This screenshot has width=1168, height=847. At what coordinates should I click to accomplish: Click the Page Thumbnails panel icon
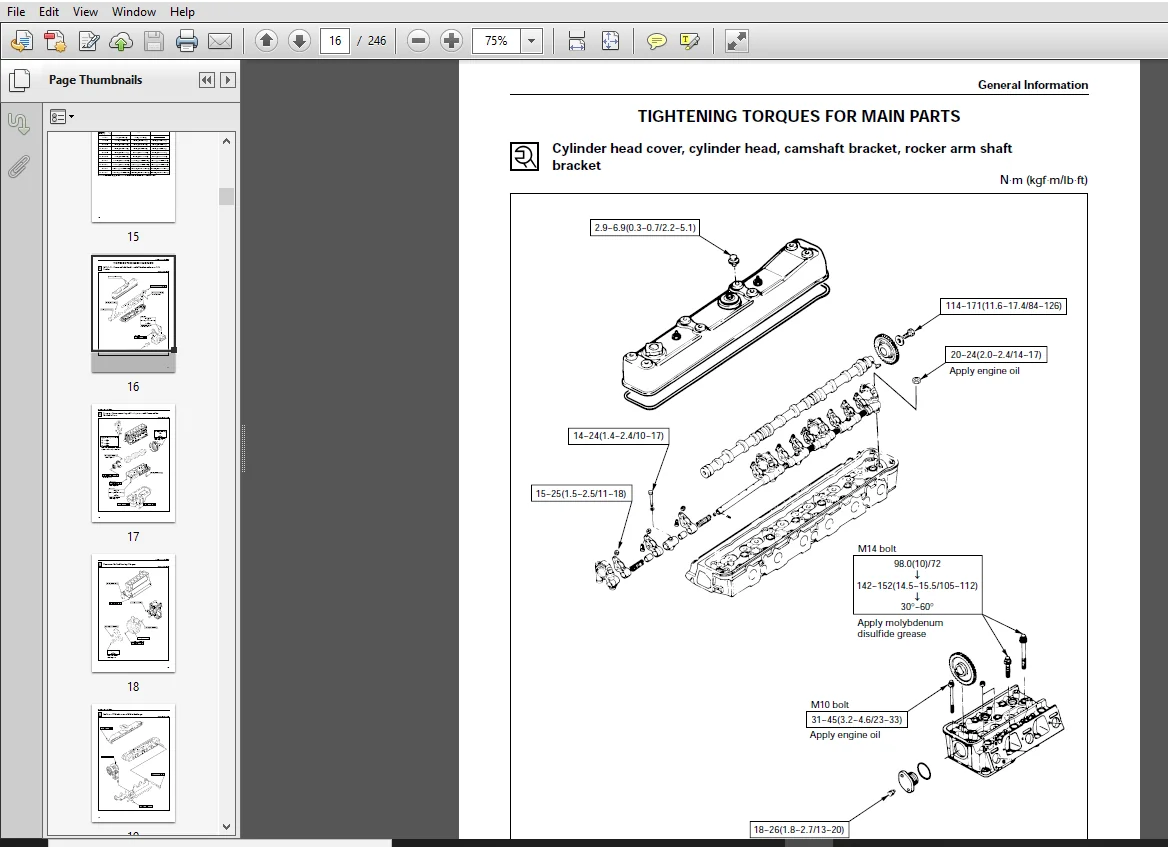pos(19,80)
